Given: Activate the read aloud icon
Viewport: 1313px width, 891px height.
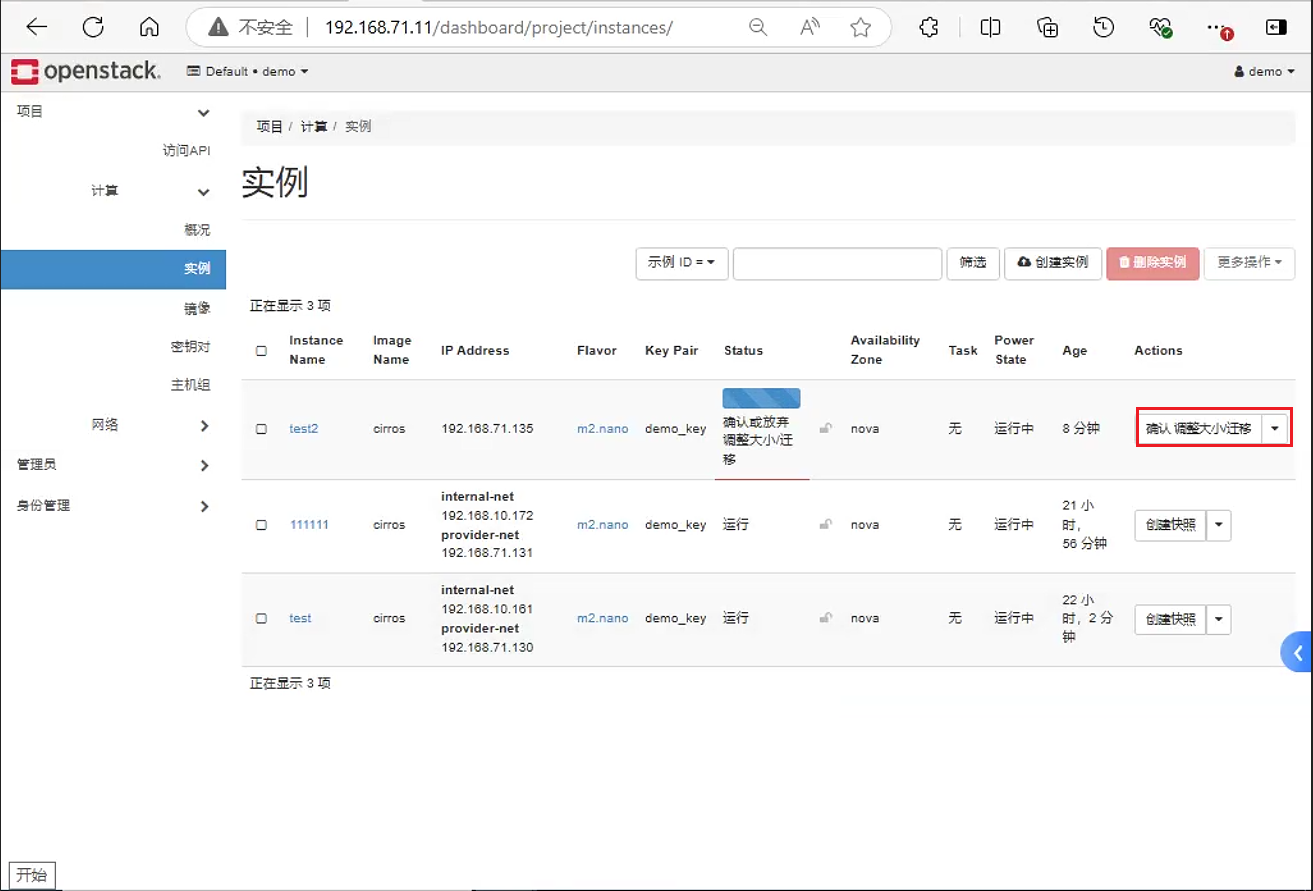Looking at the screenshot, I should tap(810, 28).
